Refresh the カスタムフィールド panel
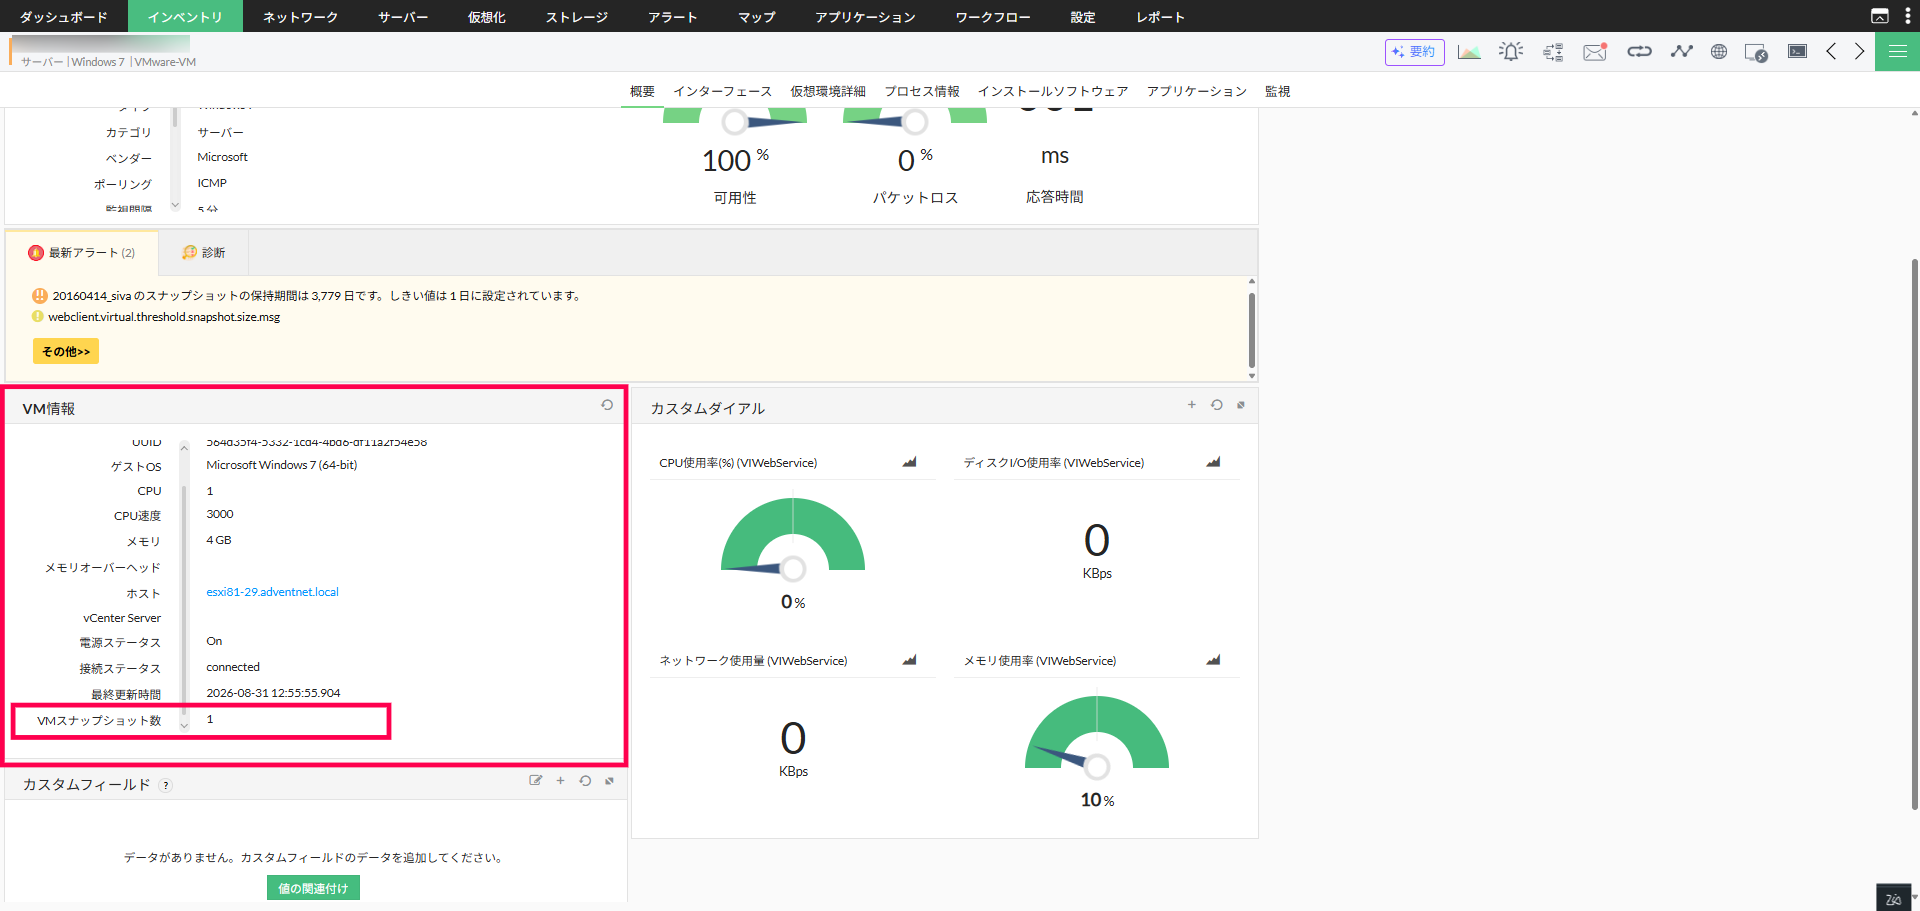The image size is (1920, 911). click(585, 781)
